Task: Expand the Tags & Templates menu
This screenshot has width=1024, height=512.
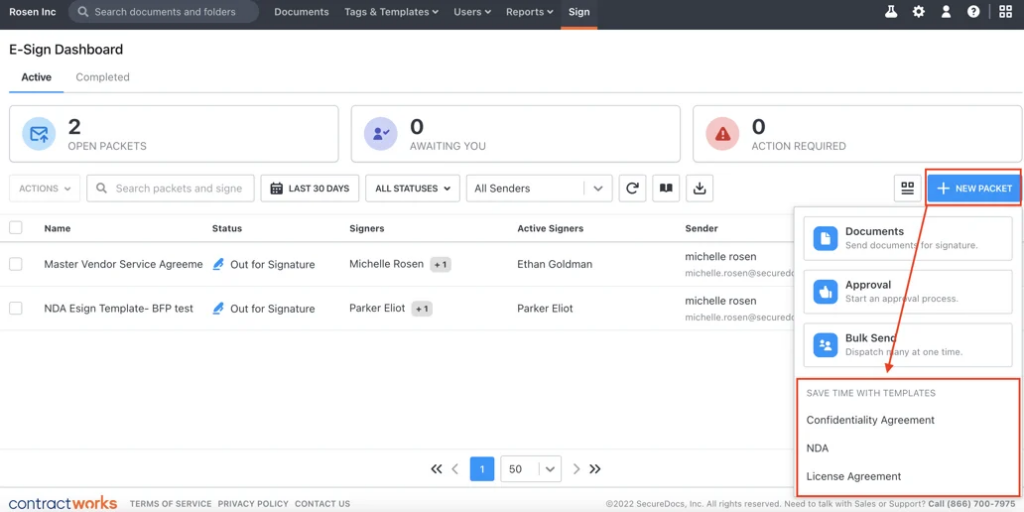Action: tap(391, 12)
